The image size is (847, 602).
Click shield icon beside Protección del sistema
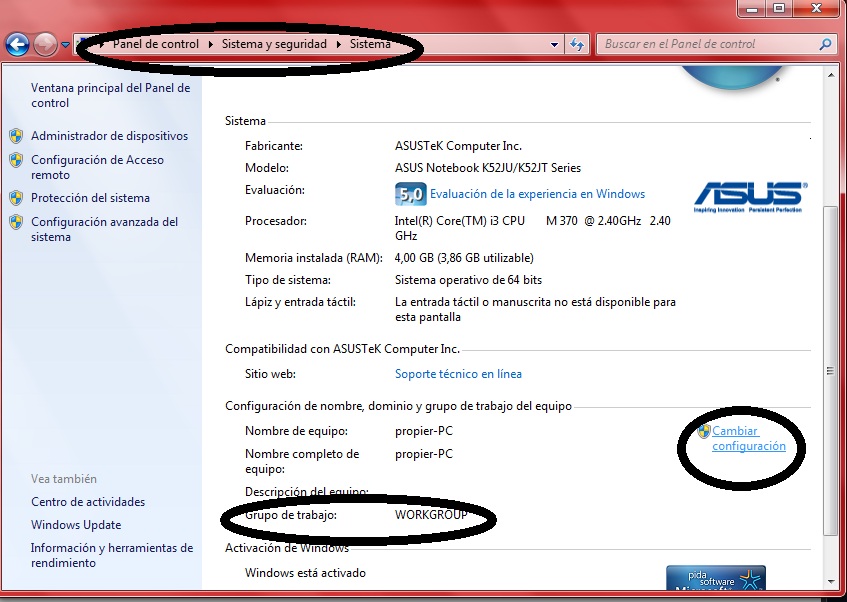[16, 198]
